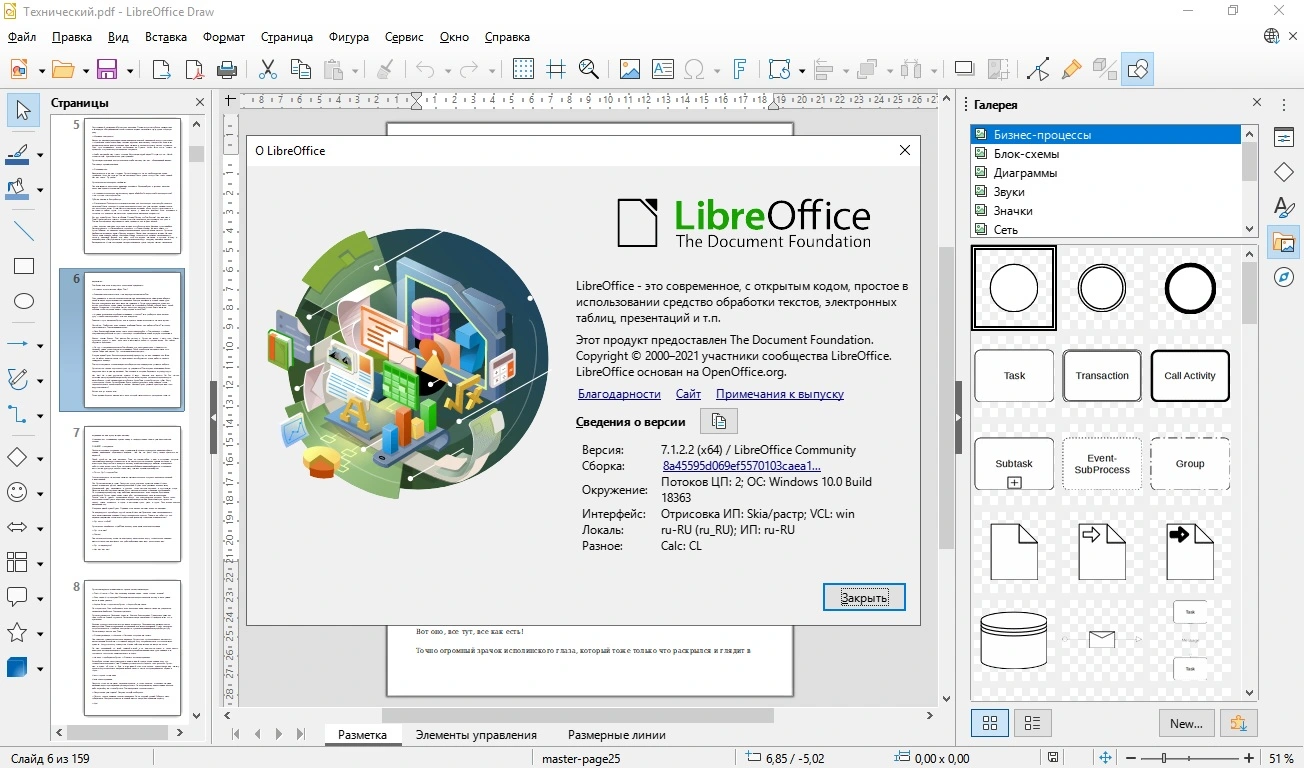Open Line Color dropdown arrow

point(40,155)
